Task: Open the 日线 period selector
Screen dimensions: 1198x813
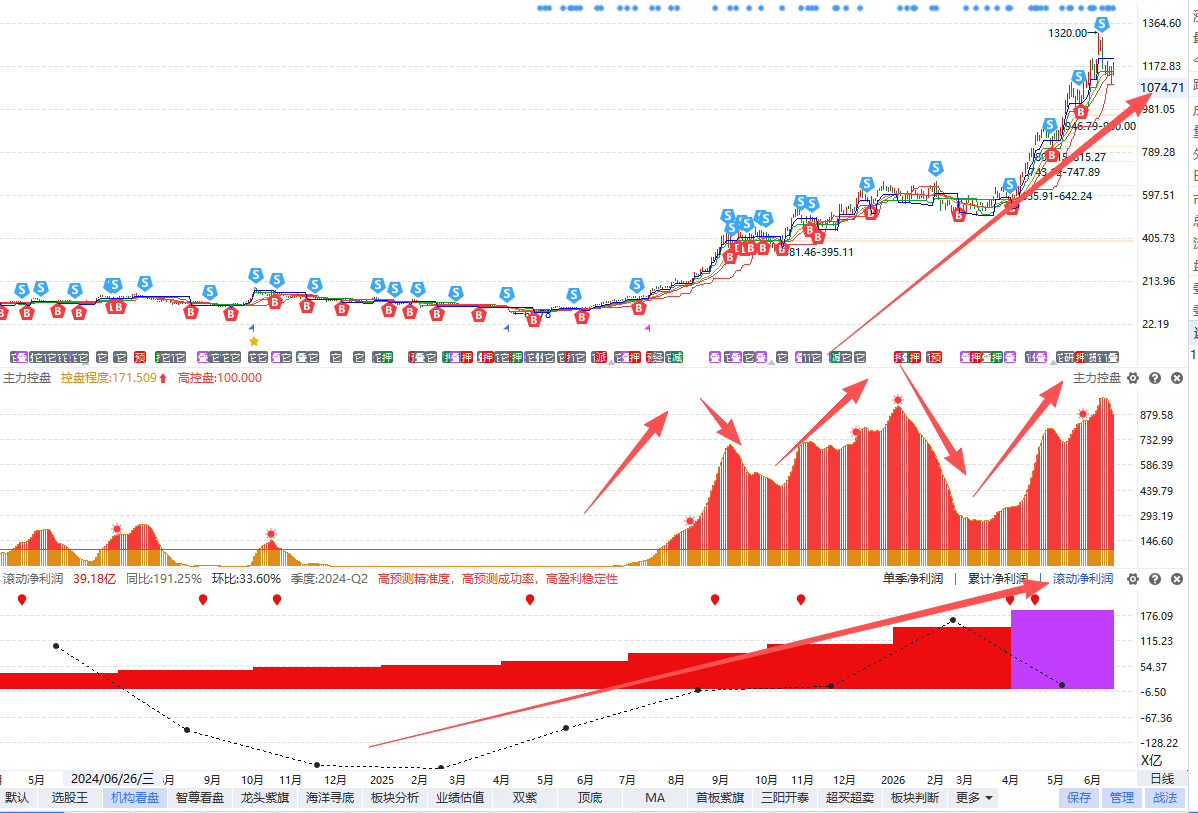Action: 1162,779
